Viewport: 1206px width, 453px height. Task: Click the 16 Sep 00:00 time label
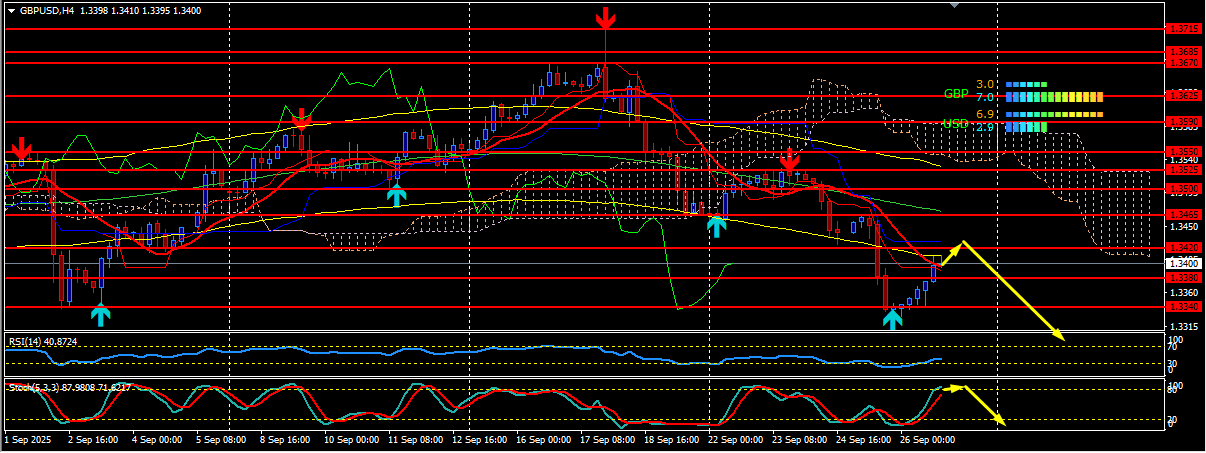click(x=542, y=439)
